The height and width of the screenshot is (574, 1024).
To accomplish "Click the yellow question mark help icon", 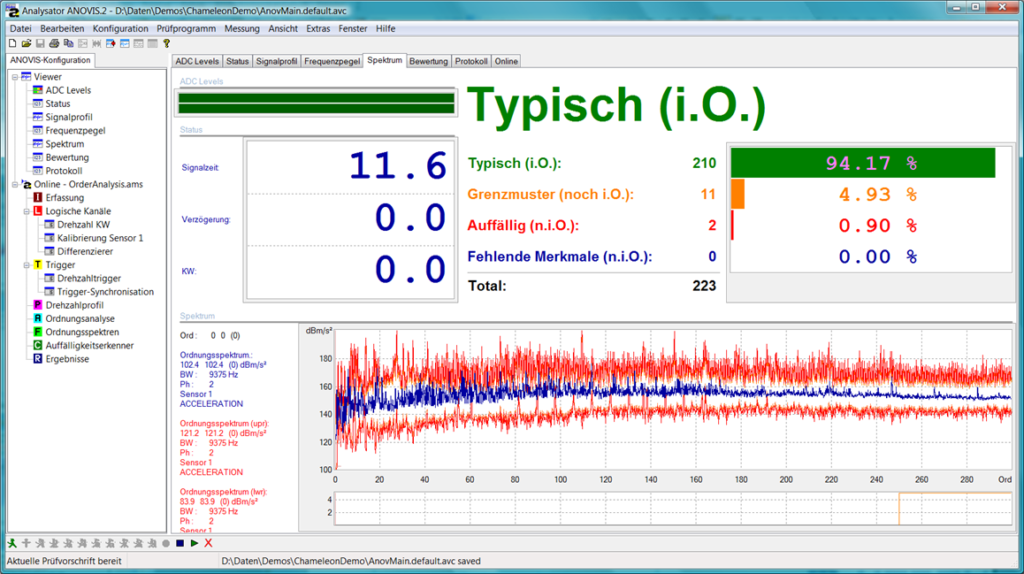I will (x=167, y=43).
